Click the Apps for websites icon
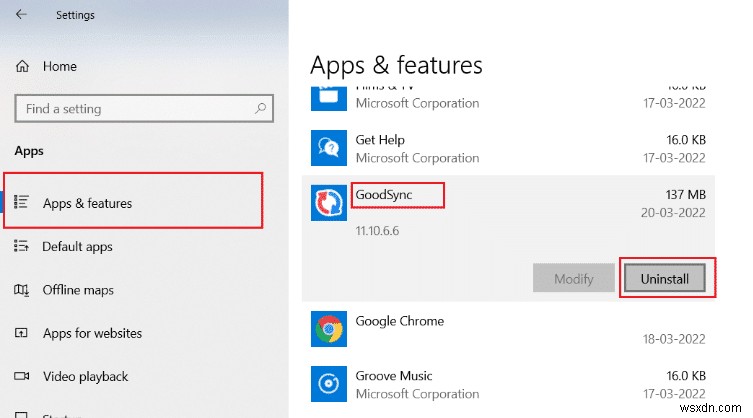The image size is (753, 418). (21, 332)
